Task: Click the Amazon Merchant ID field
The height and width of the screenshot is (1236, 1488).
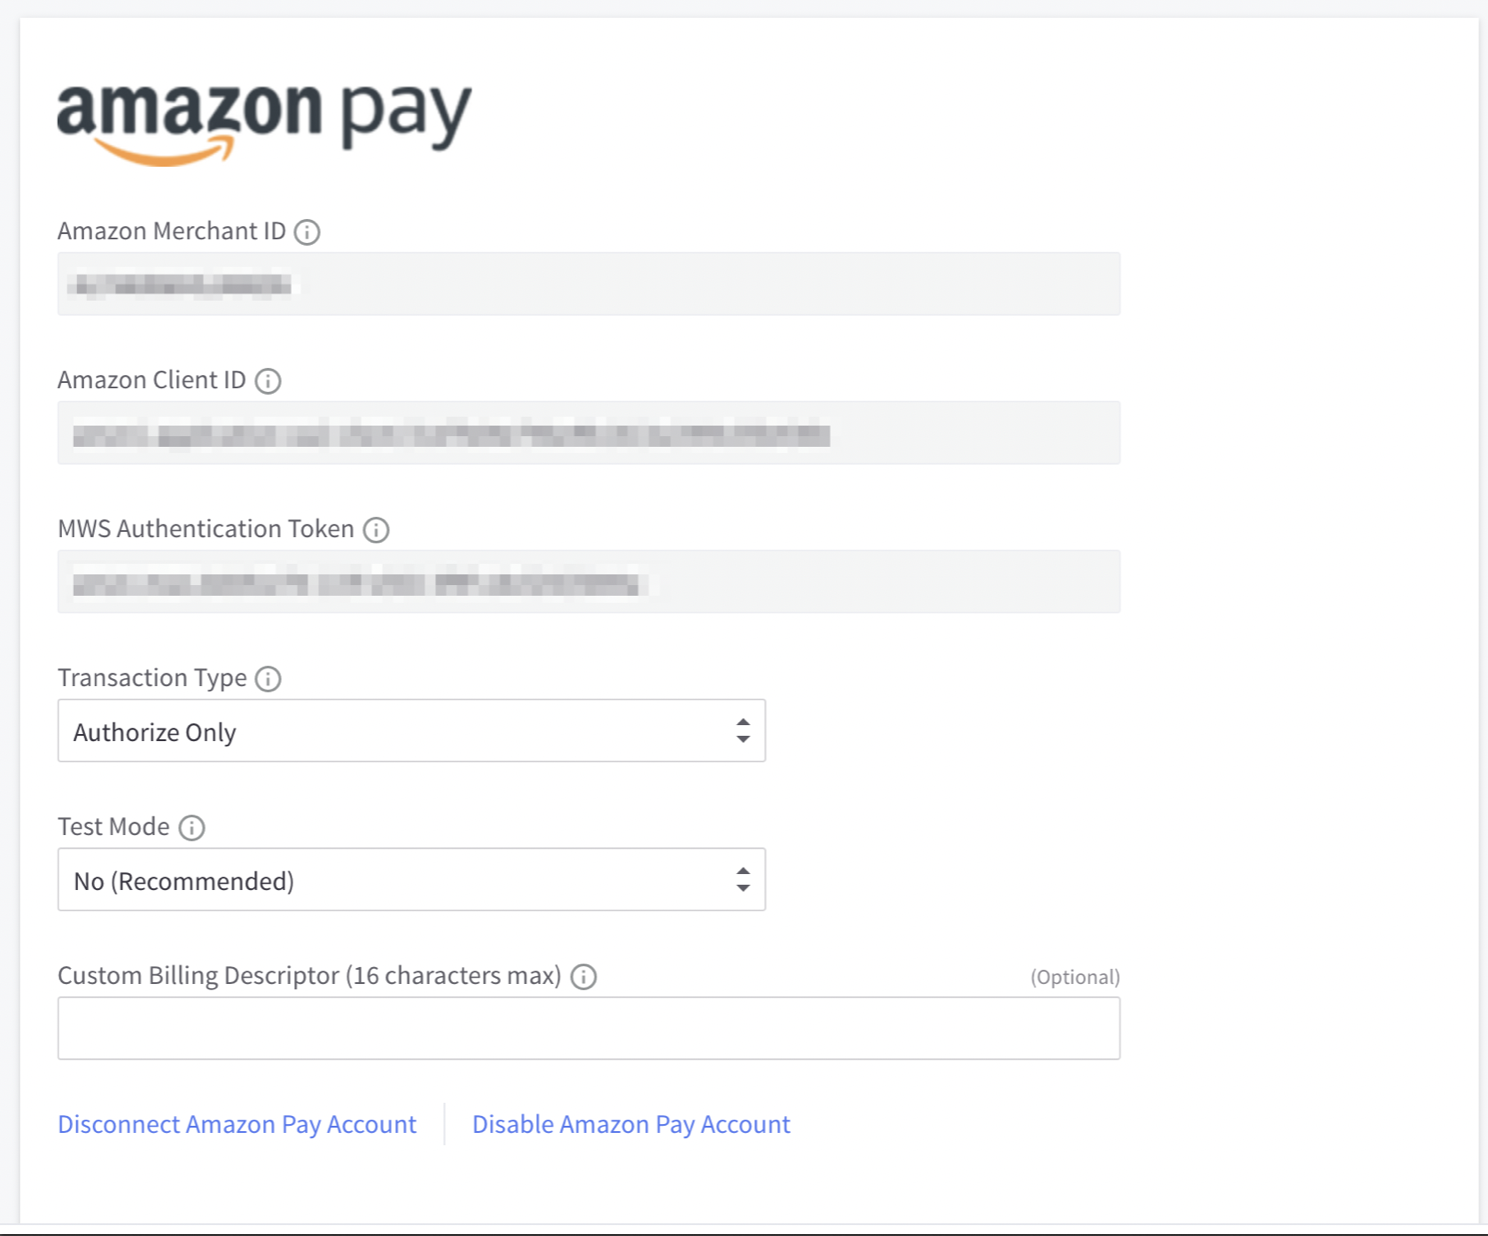Action: [x=588, y=284]
